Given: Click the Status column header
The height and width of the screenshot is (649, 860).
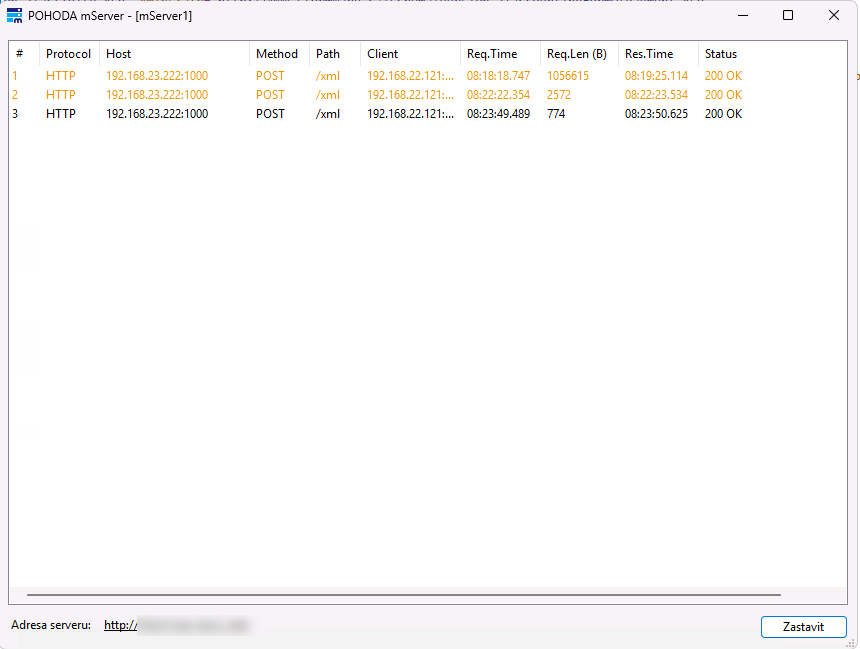Looking at the screenshot, I should (720, 54).
